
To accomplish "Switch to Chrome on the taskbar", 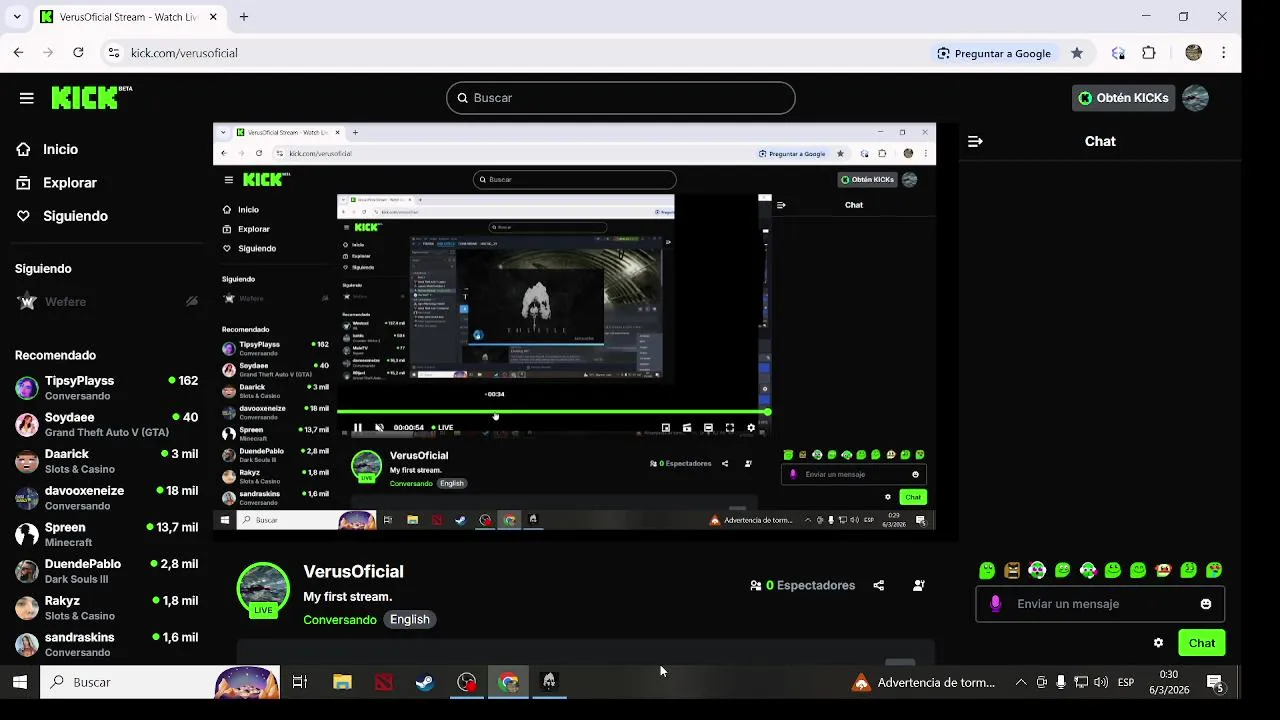I will click(509, 682).
